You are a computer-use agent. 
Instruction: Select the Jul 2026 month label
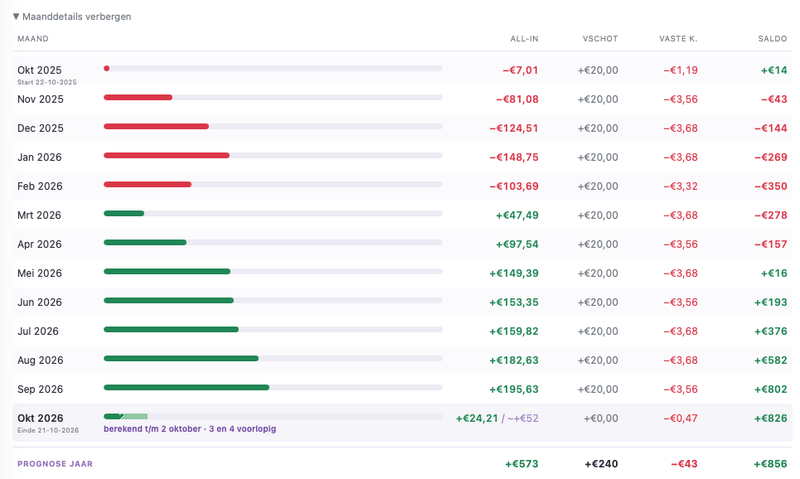(38, 332)
